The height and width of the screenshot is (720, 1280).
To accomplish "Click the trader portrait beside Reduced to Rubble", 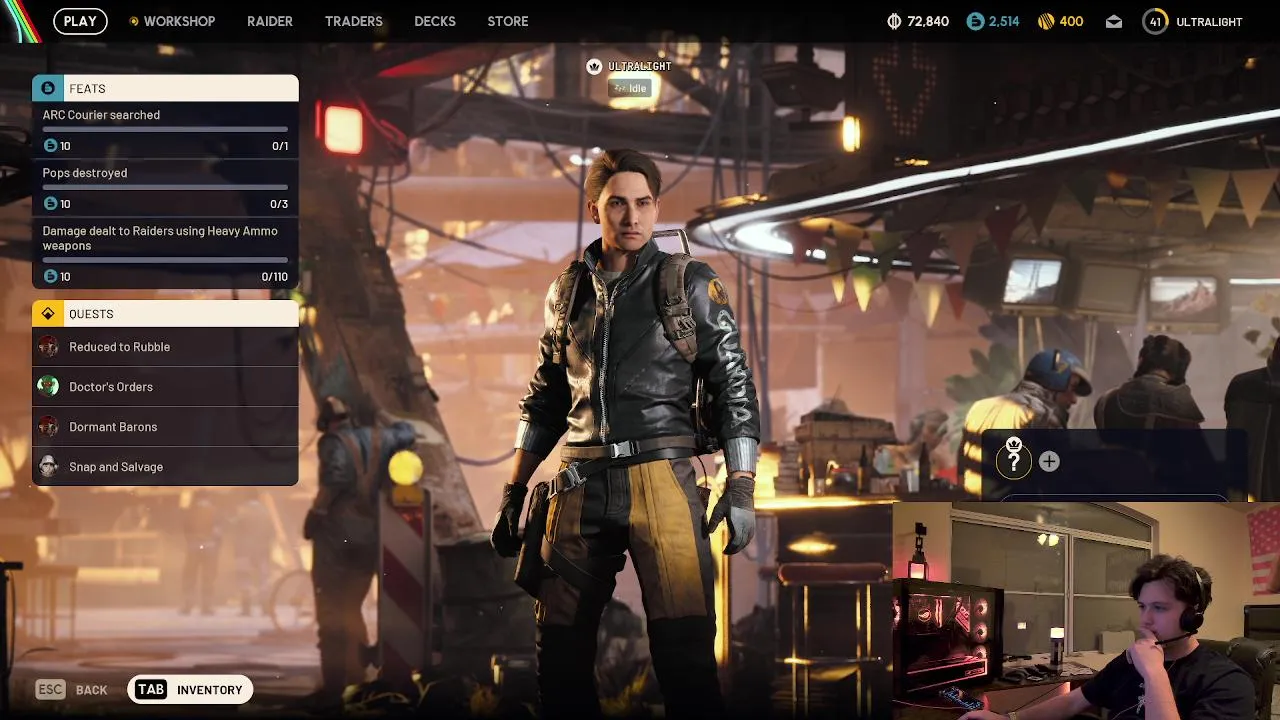I will click(48, 347).
